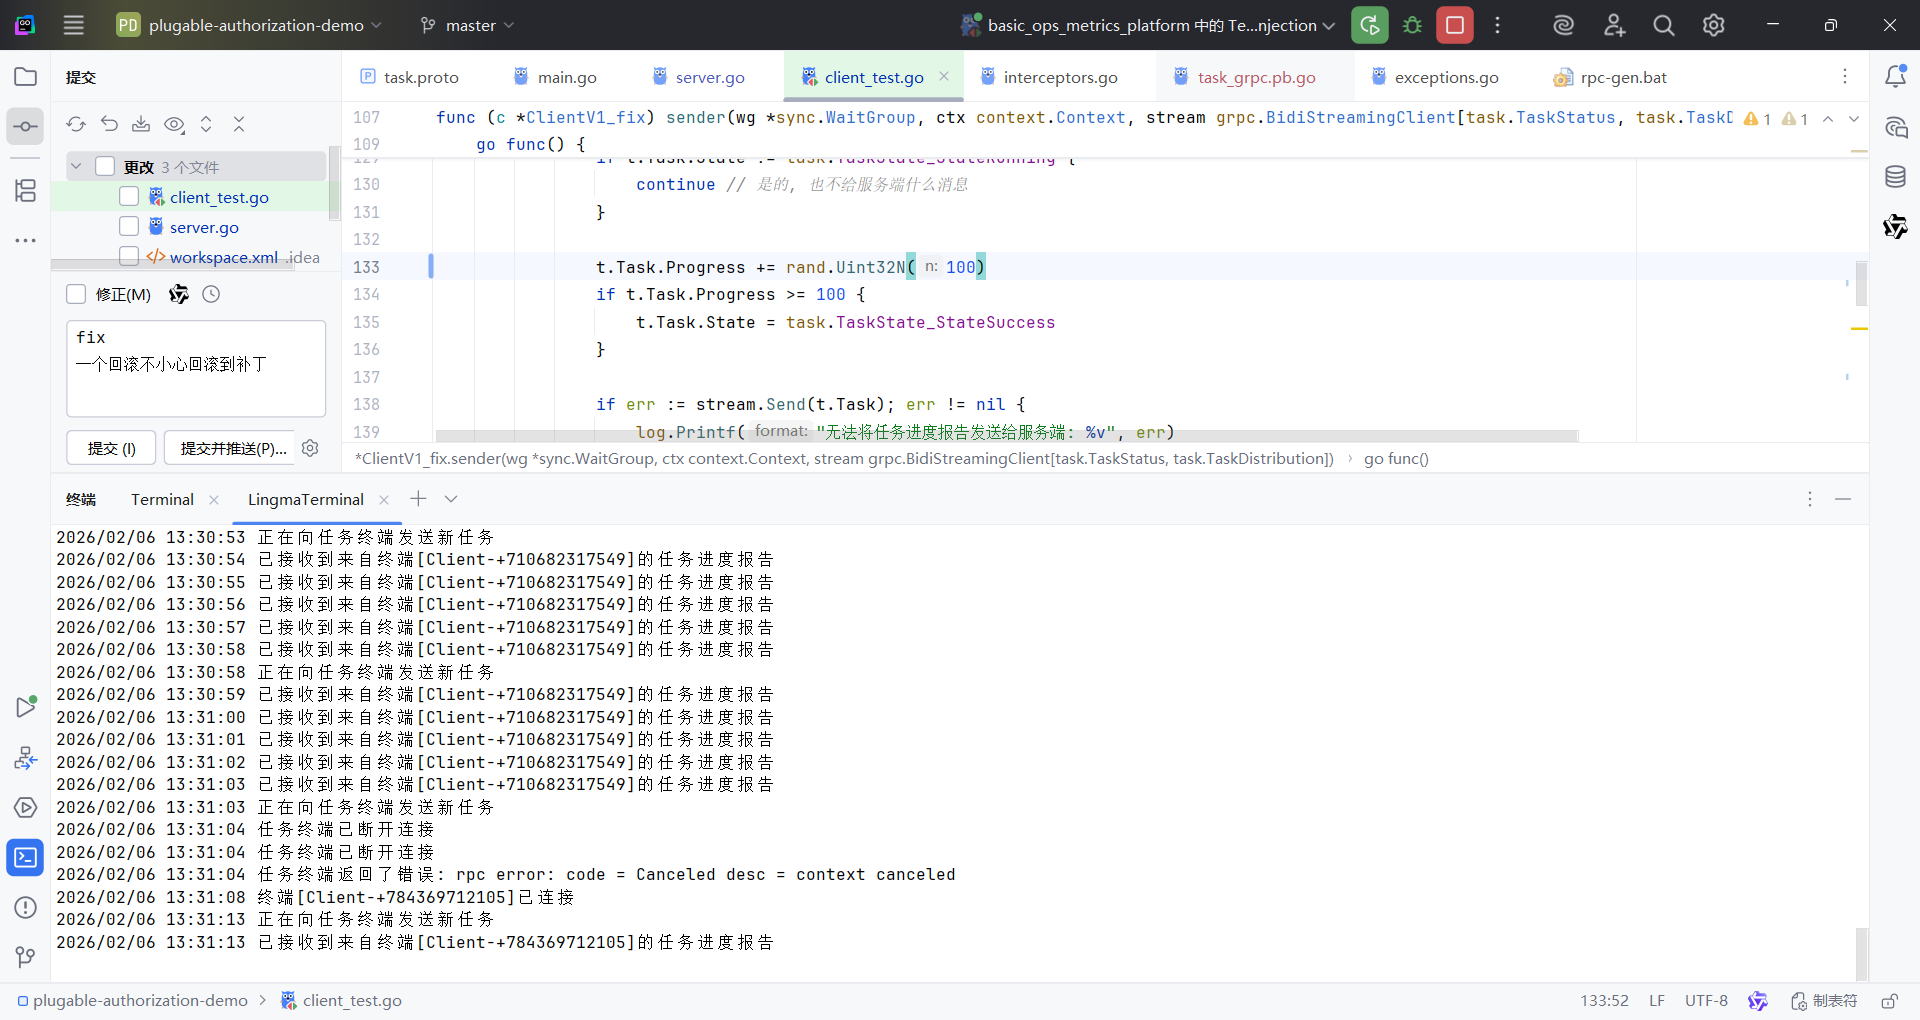1920x1020 pixels.
Task: Switch to the interceptors.go editor tab
Action: (1060, 77)
